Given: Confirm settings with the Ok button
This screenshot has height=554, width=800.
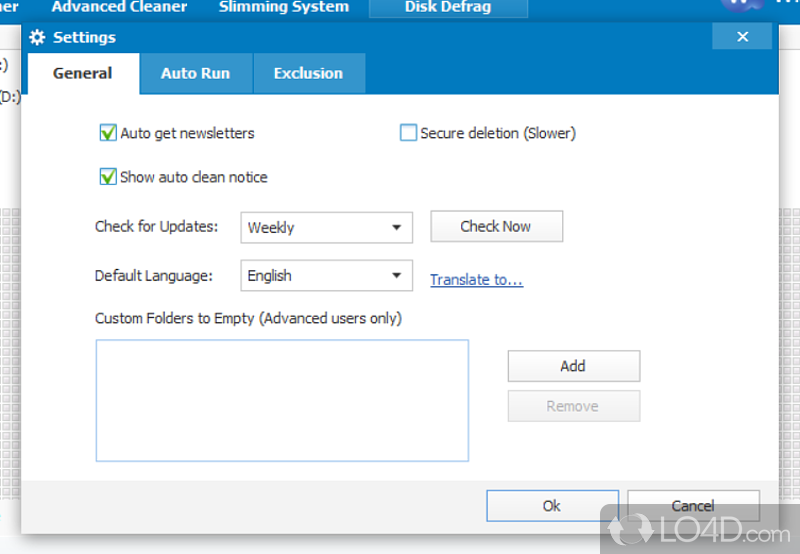Looking at the screenshot, I should tap(552, 506).
